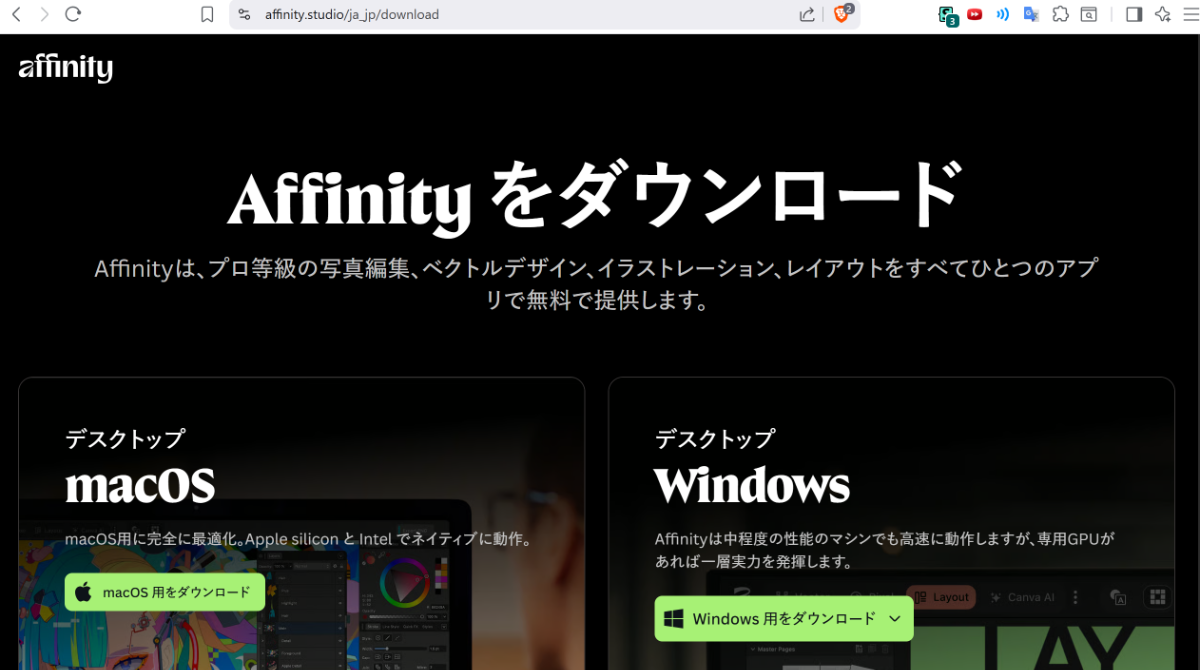Viewport: 1200px width, 670px height.
Task: Click the window search extension icon
Action: click(1089, 14)
